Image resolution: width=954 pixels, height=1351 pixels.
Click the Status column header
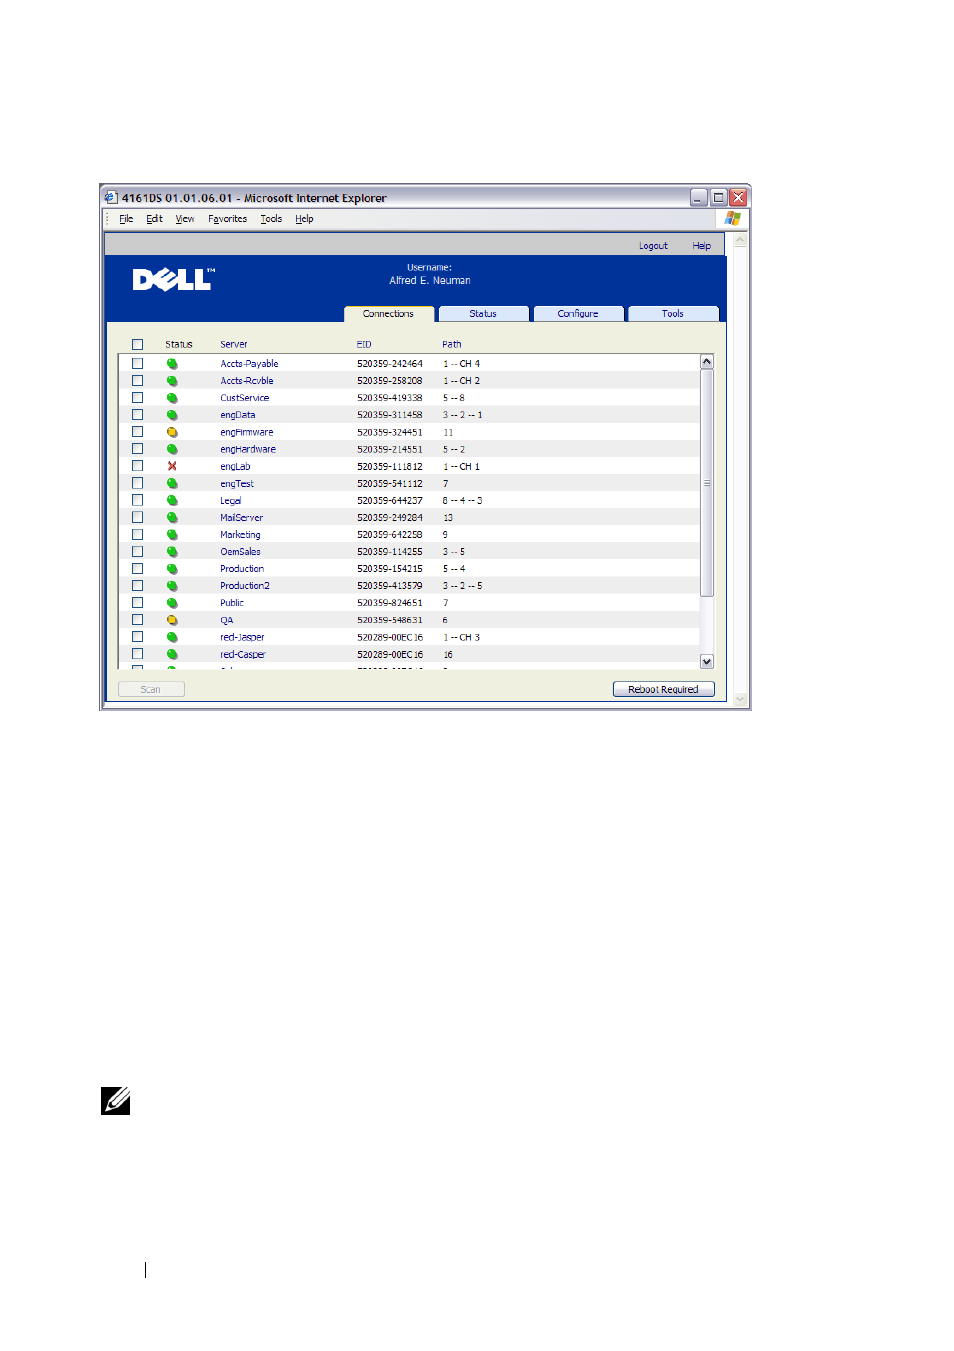click(179, 344)
